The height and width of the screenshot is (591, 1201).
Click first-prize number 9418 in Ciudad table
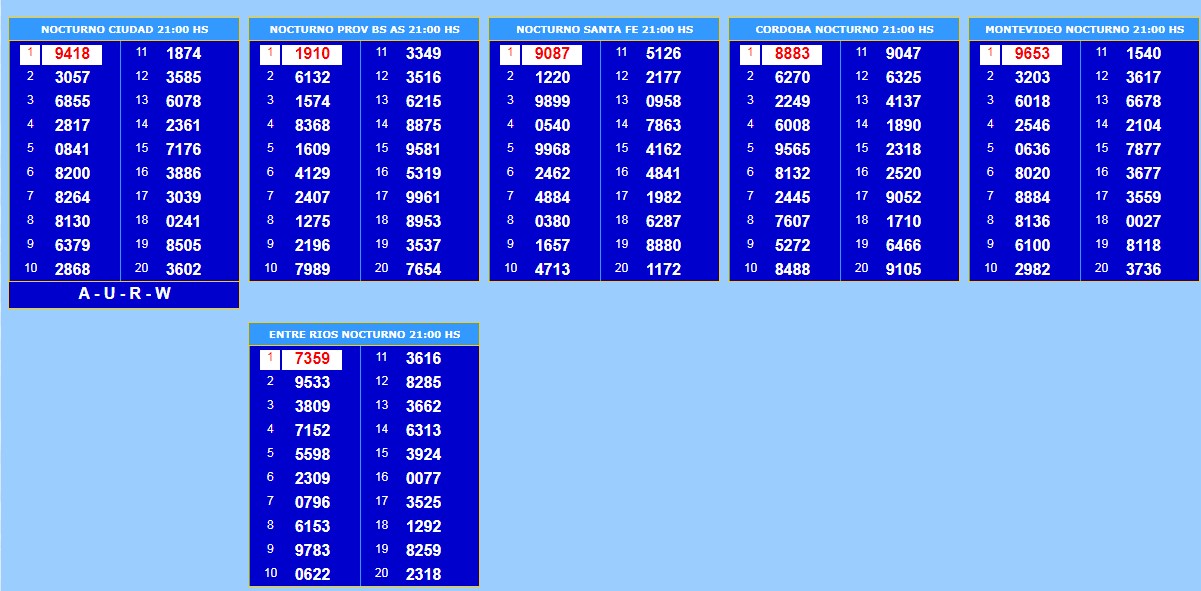tap(72, 54)
